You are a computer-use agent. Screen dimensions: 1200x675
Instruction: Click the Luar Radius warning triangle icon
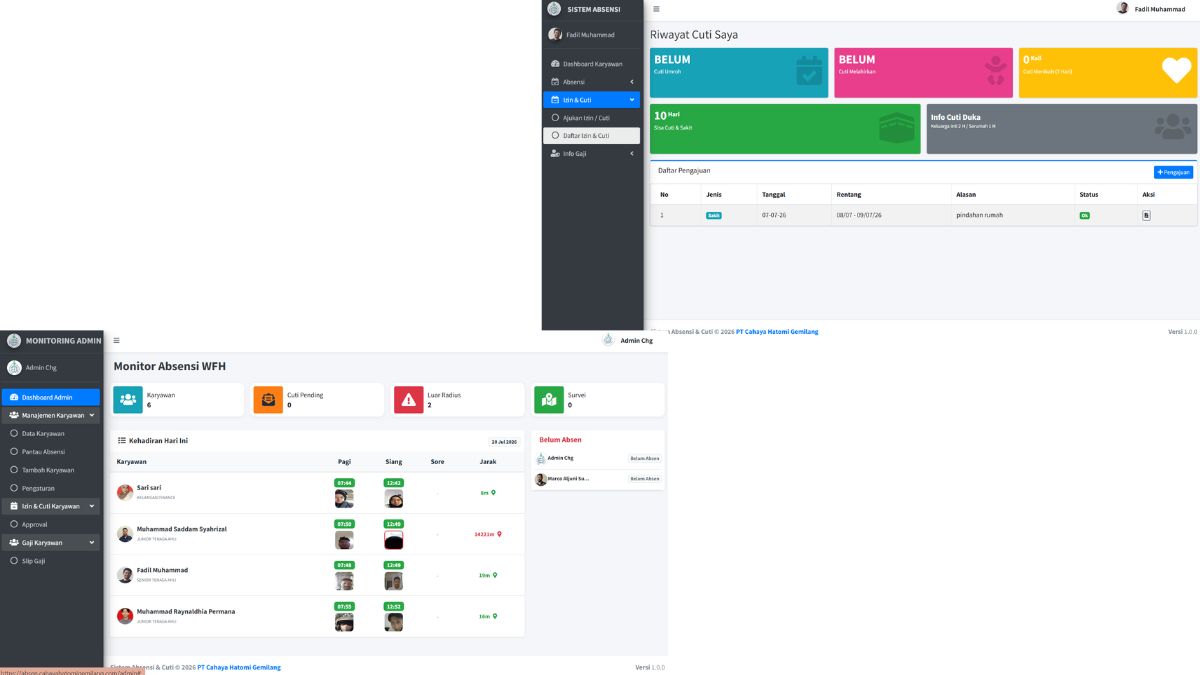pyautogui.click(x=408, y=400)
